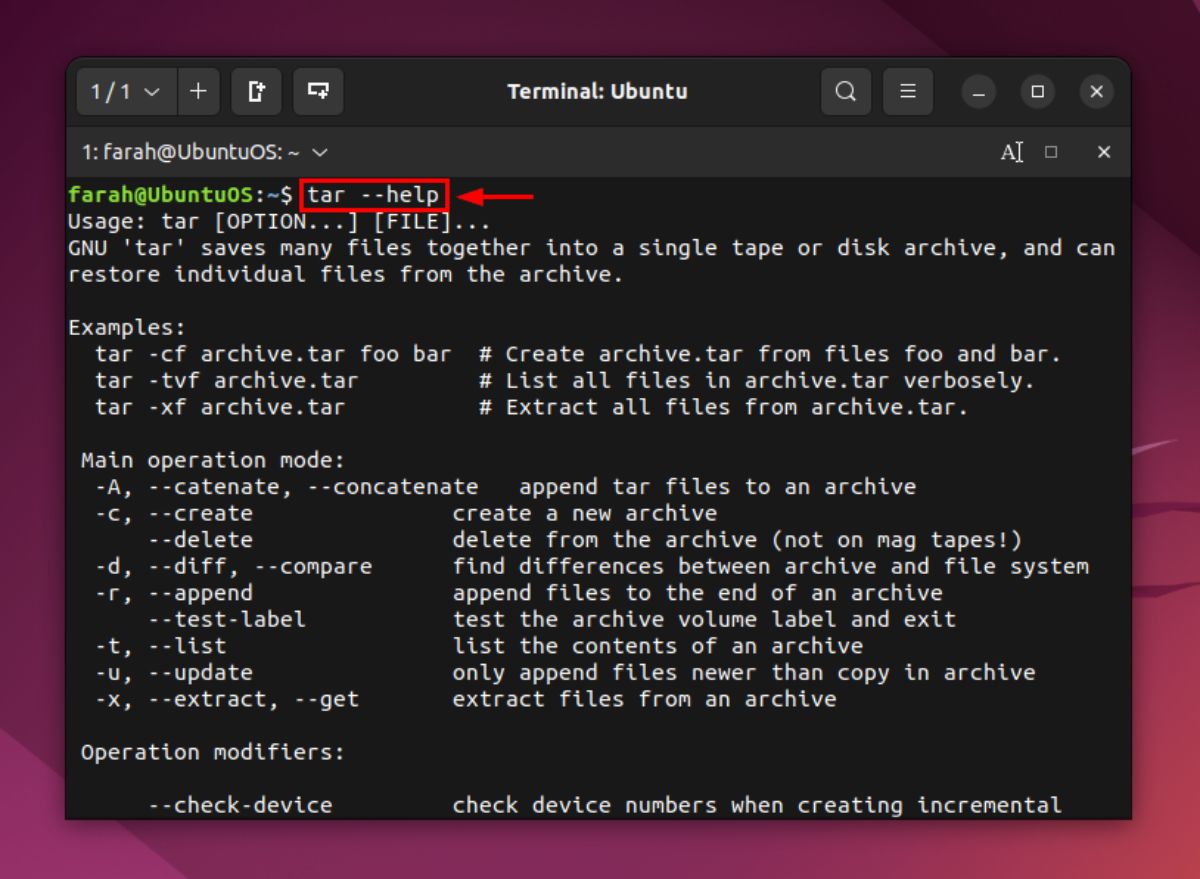Click the farah@UbuntuOS:~$ shell prompt
1200x879 pixels.
coord(180,194)
